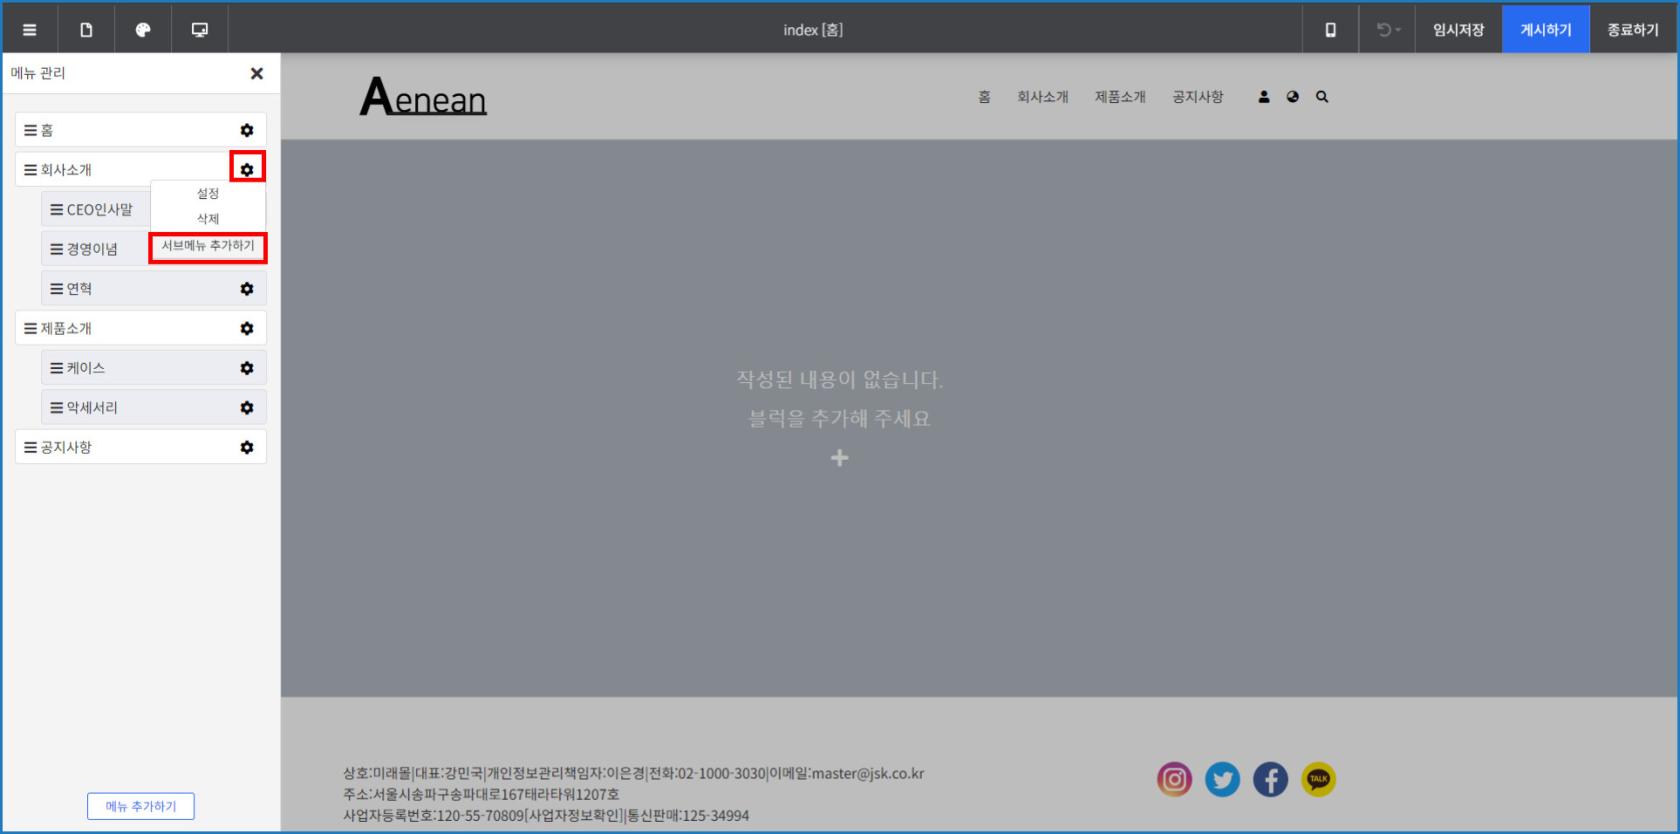This screenshot has height=834, width=1680.
Task: Click the Facebook icon in footer
Action: click(1270, 779)
